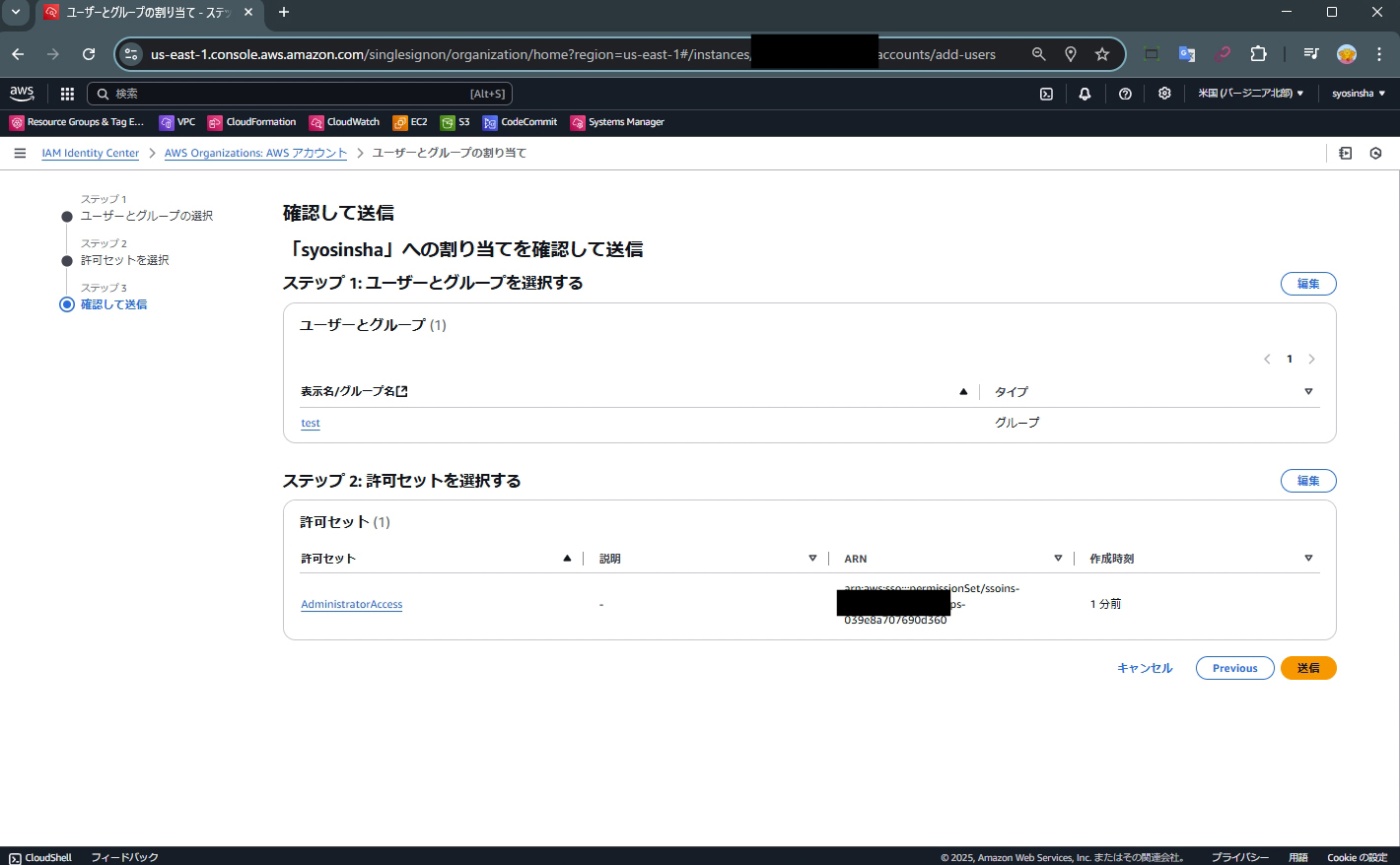
Task: Open the location permission icon in address bar
Action: (x=1070, y=54)
